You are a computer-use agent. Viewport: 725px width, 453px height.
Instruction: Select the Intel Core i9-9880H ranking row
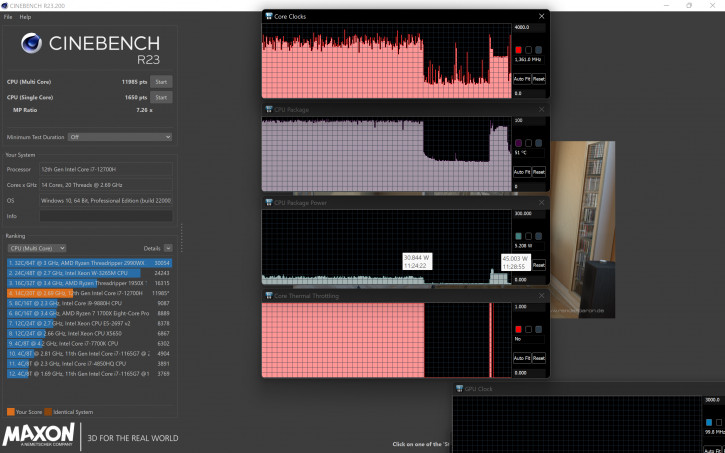[90, 303]
